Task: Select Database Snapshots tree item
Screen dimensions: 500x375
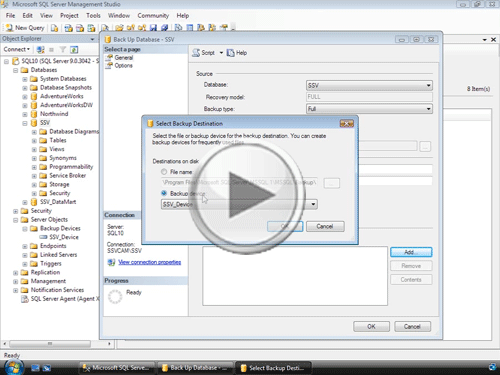Action: [66, 88]
